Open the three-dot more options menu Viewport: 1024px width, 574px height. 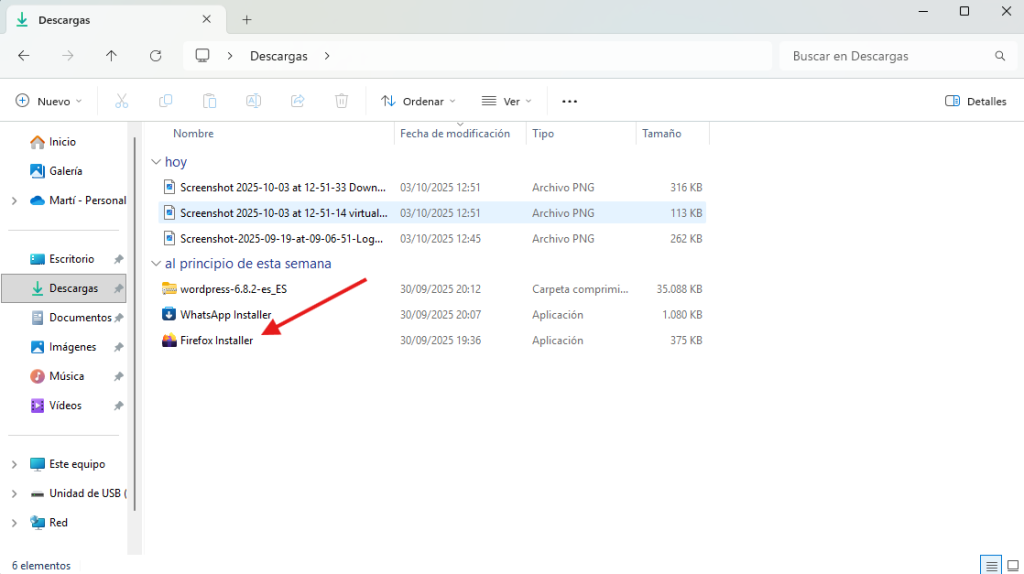tap(570, 101)
